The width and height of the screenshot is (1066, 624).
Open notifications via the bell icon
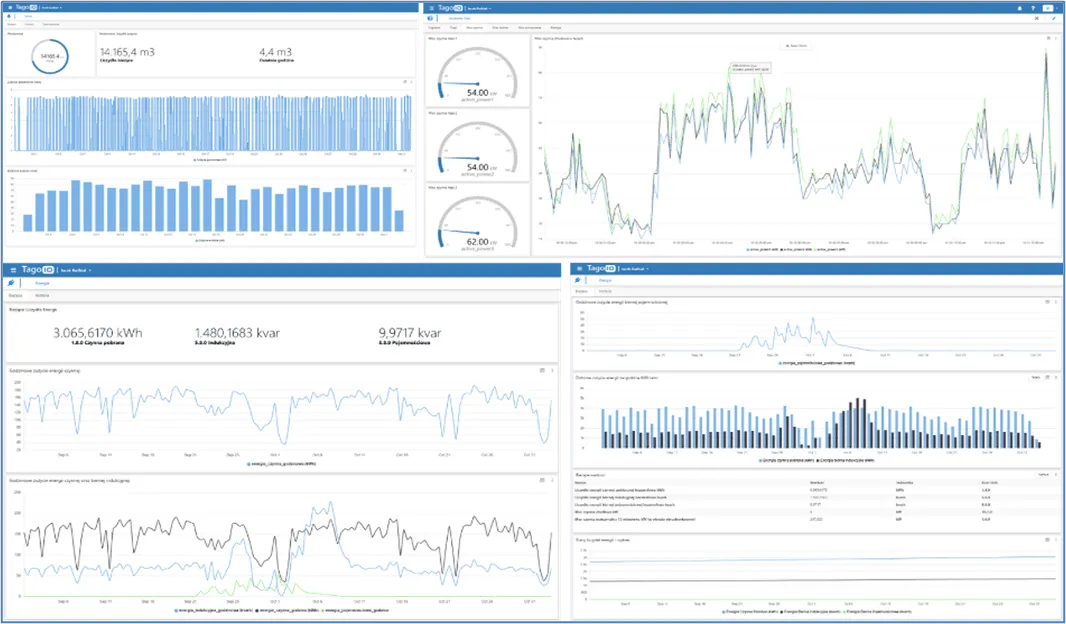[1020, 8]
